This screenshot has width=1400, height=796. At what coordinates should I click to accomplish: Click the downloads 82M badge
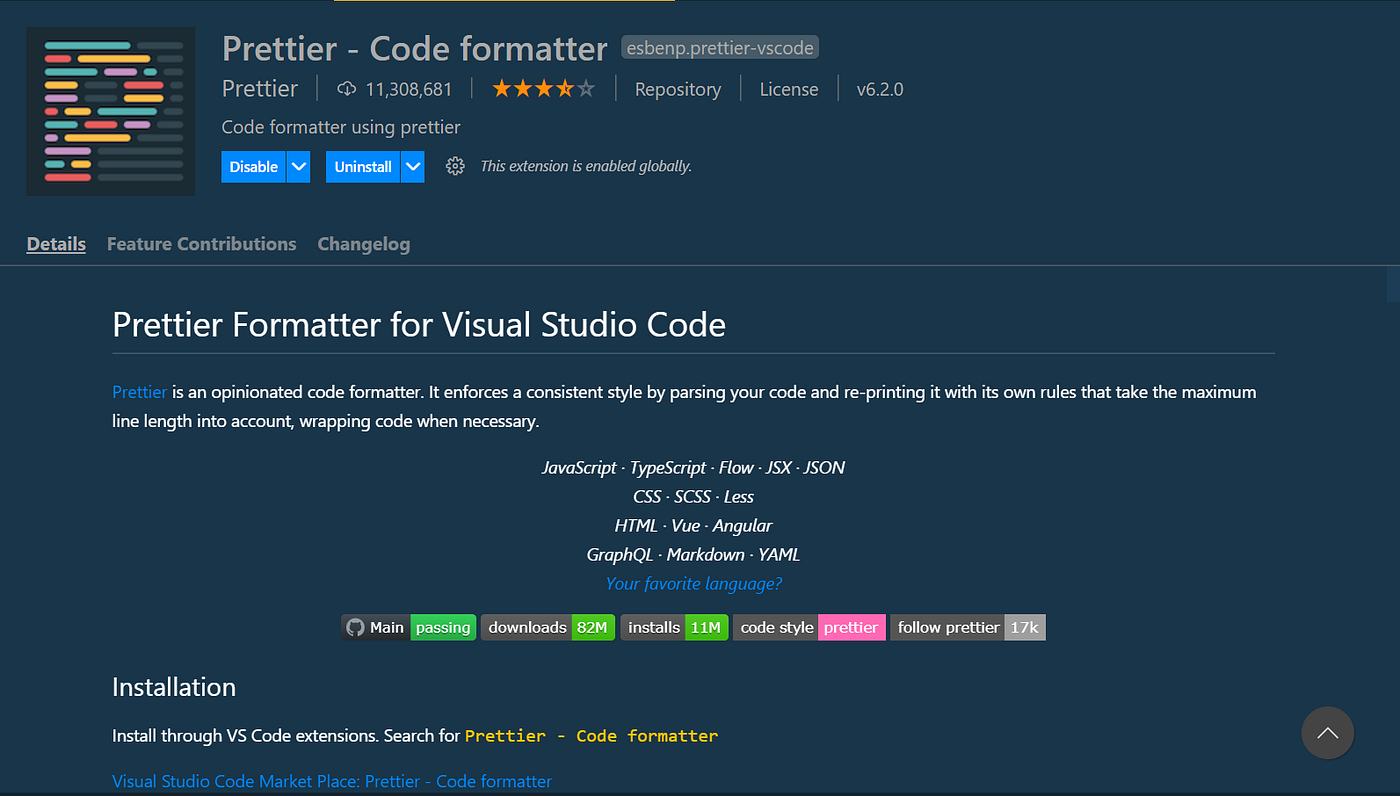tap(548, 627)
